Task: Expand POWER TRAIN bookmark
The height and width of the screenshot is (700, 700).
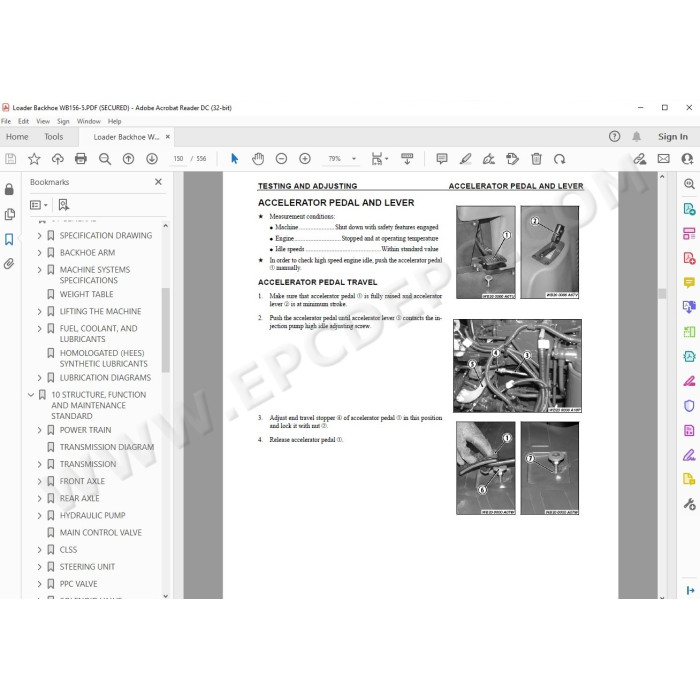Action: [39, 430]
